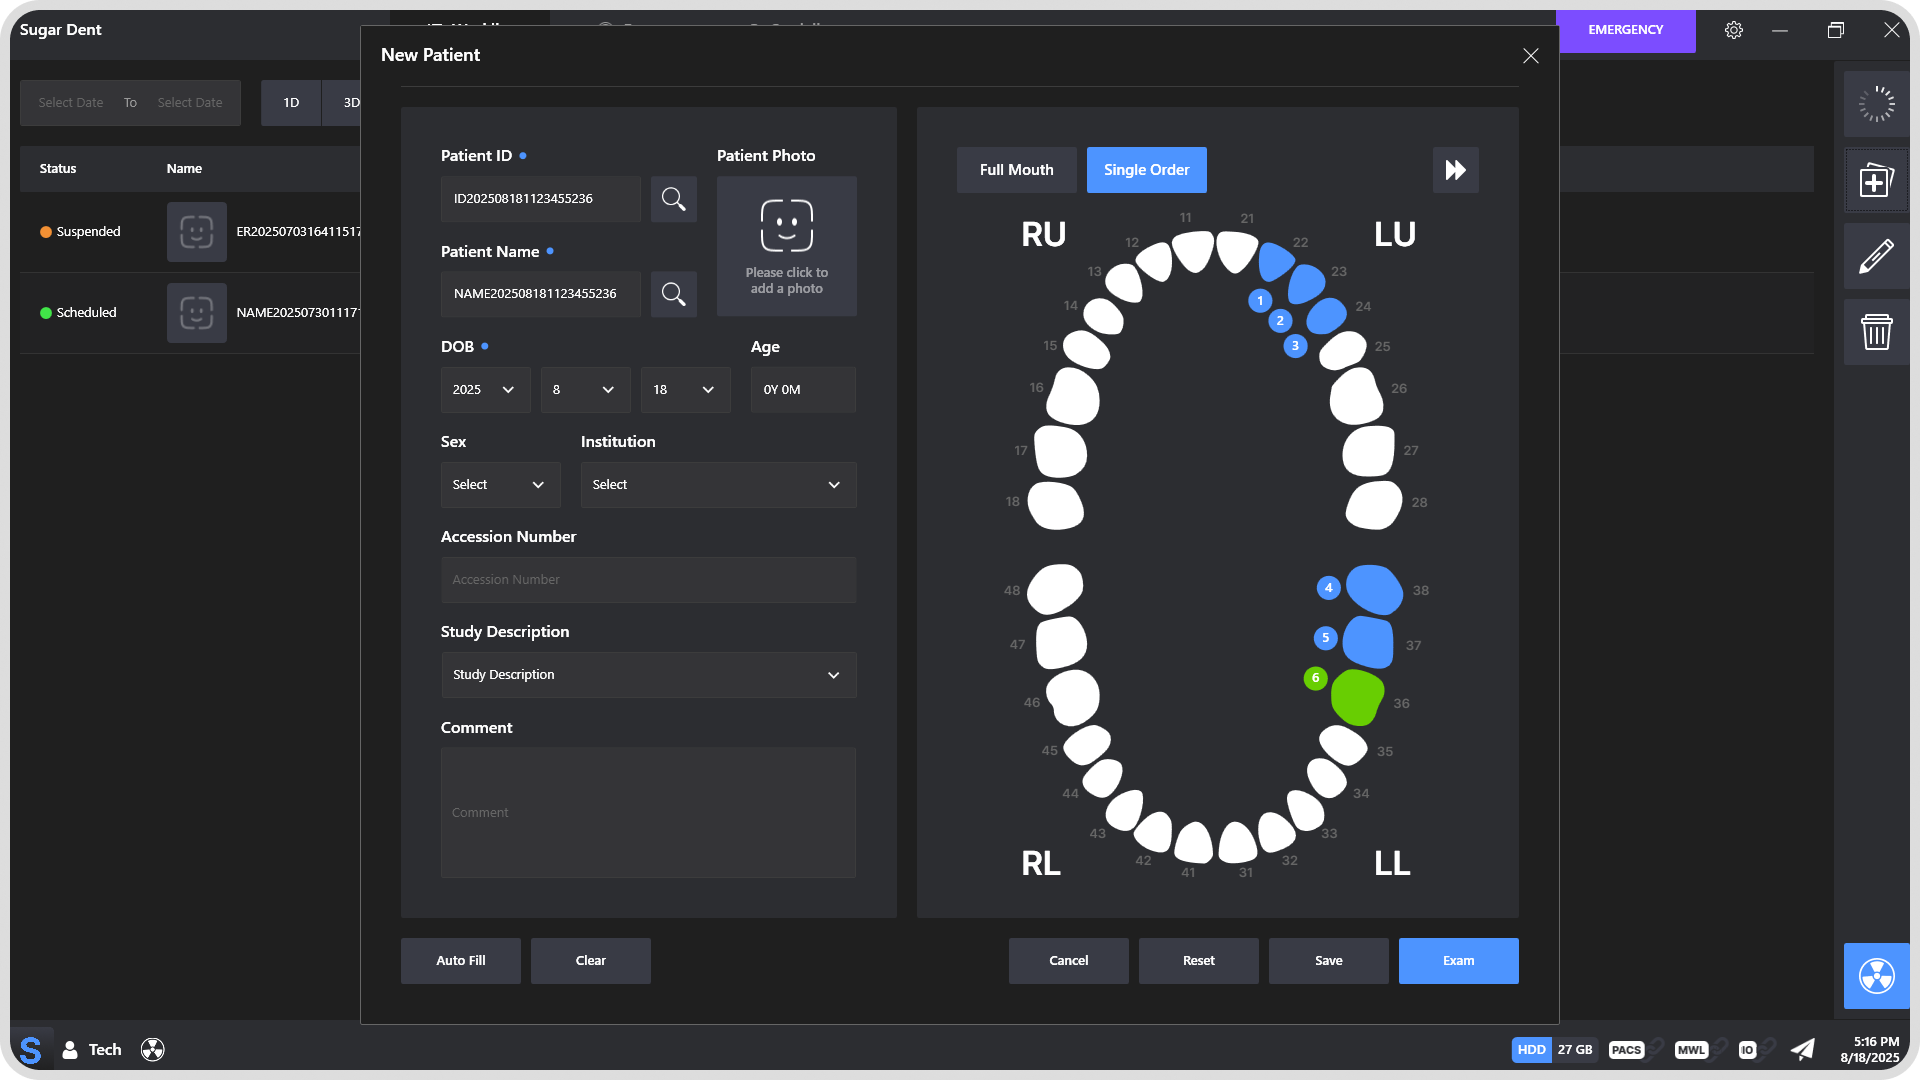The width and height of the screenshot is (1920, 1080).
Task: Click the Suspended status row
Action: pos(190,232)
